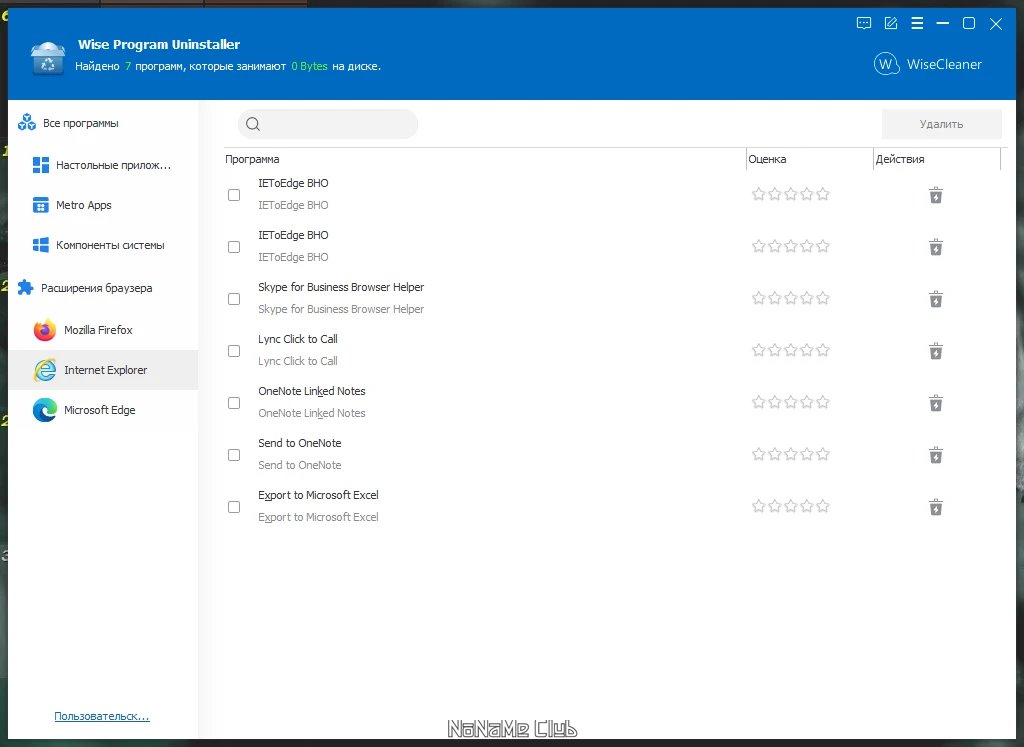Select the OneNote Linked Notes checkbox
This screenshot has width=1024, height=747.
click(x=234, y=403)
